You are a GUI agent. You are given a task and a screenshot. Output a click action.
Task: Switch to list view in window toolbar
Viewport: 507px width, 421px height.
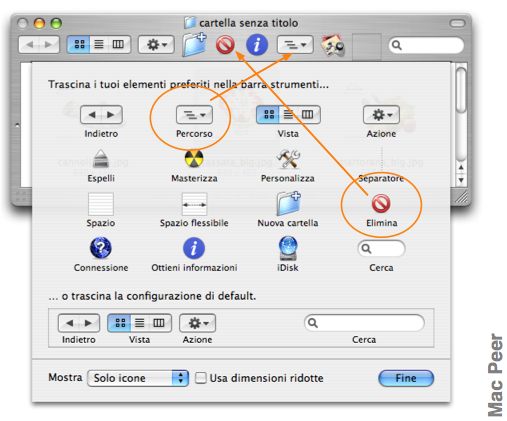click(99, 44)
